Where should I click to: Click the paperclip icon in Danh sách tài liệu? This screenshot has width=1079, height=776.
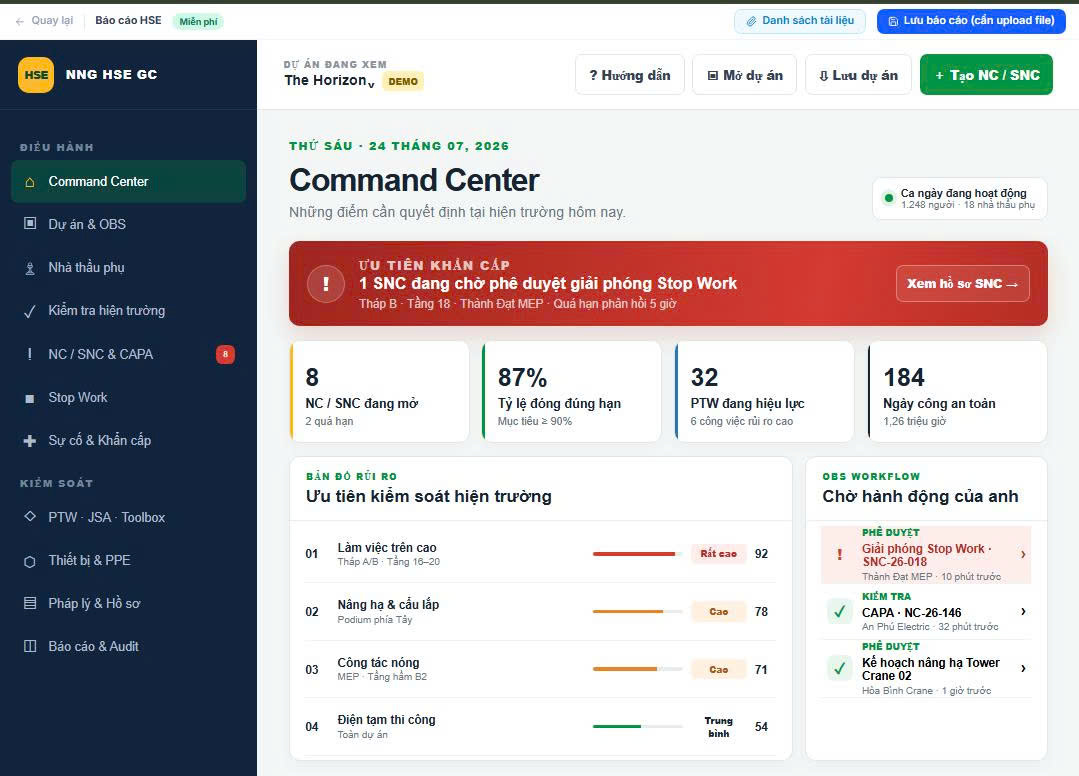[751, 21]
